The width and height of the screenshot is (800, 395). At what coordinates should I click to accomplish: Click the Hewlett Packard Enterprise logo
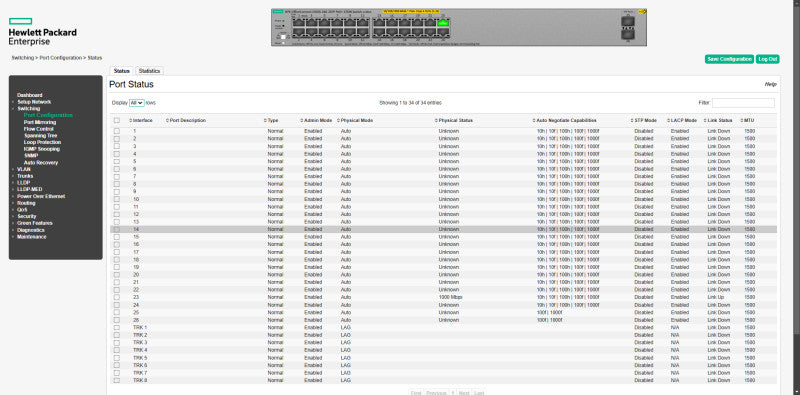[42, 32]
